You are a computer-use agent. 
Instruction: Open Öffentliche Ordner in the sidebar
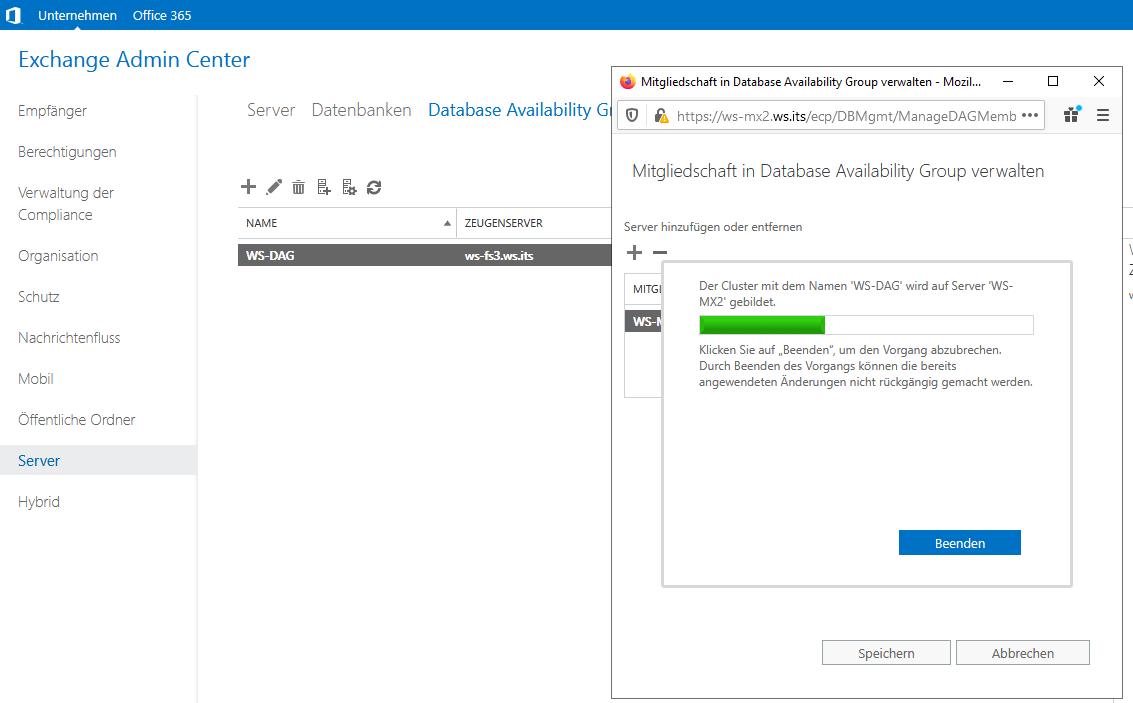tap(77, 420)
